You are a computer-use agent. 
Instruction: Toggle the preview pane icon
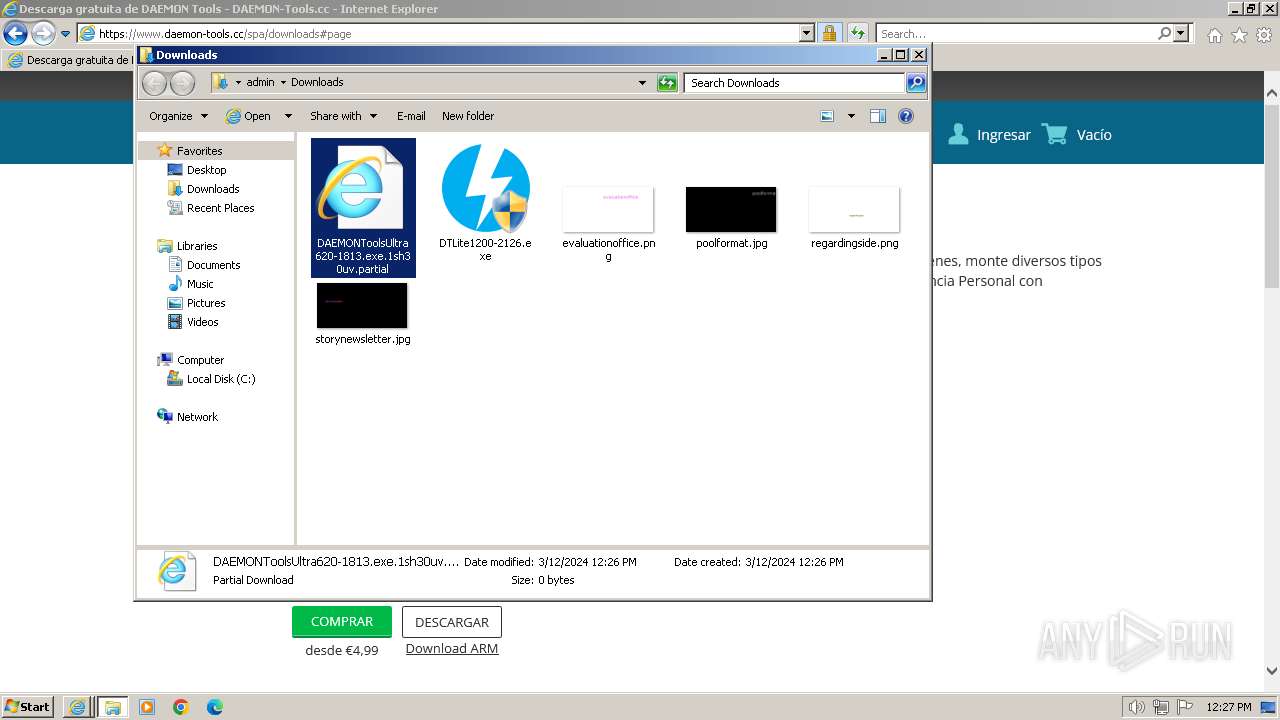tap(878, 116)
